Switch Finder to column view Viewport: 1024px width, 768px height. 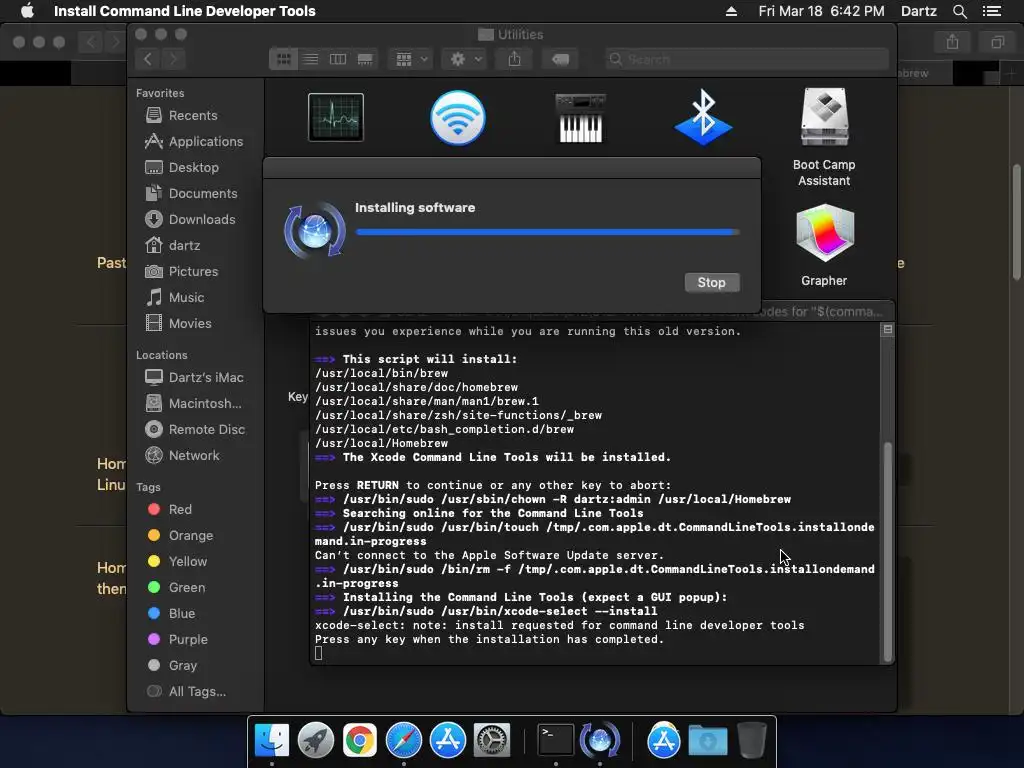338,59
